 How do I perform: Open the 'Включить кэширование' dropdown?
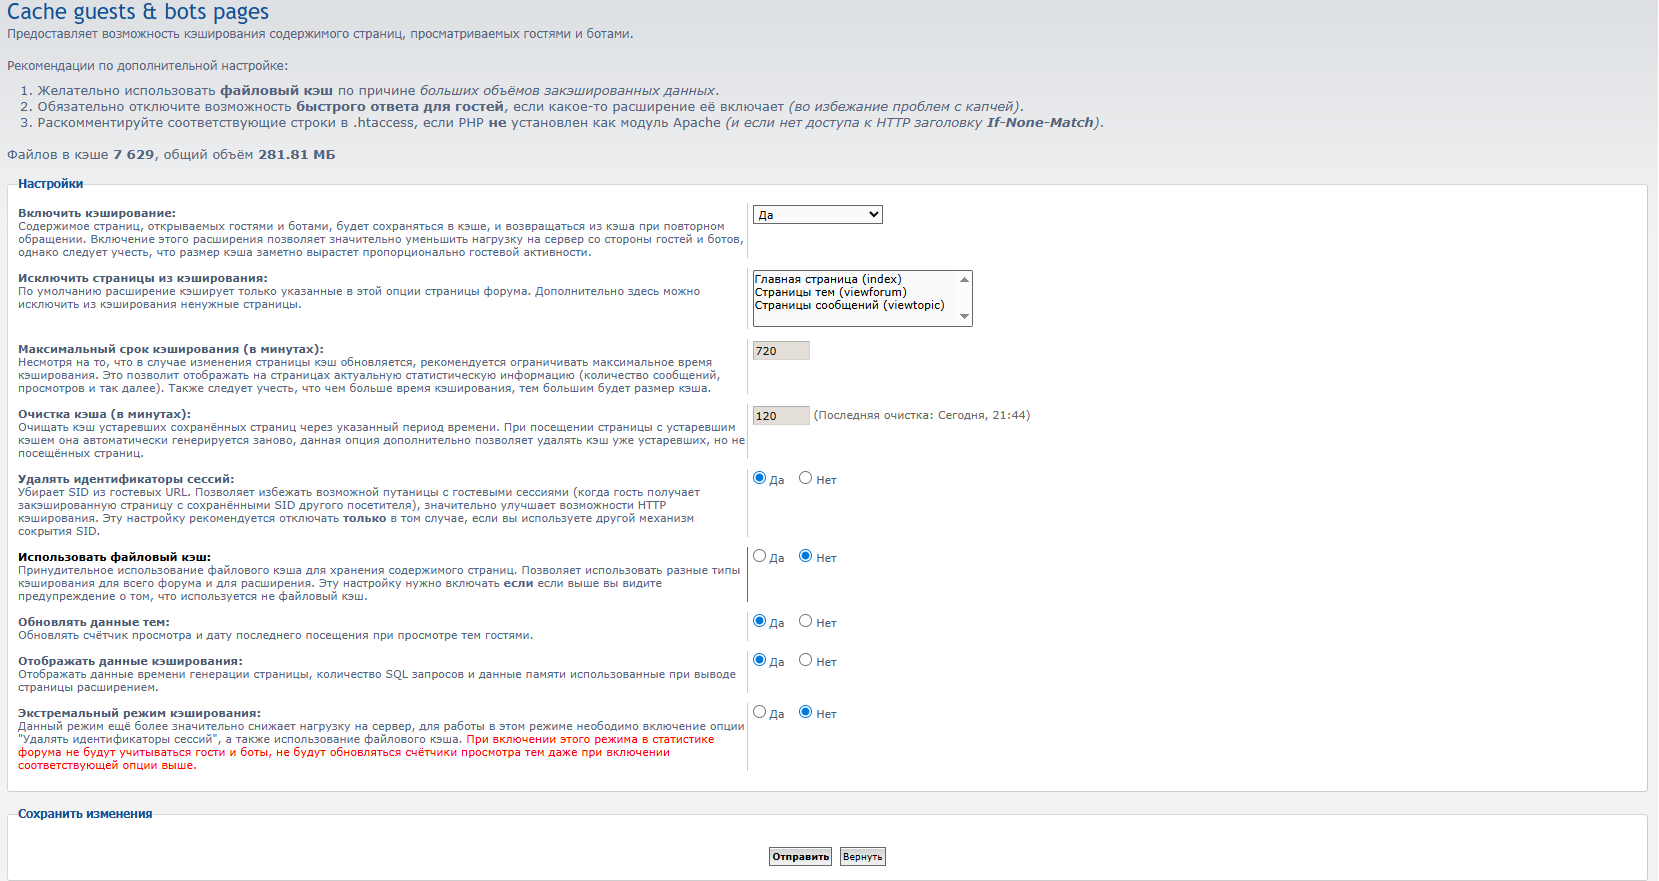click(x=817, y=215)
